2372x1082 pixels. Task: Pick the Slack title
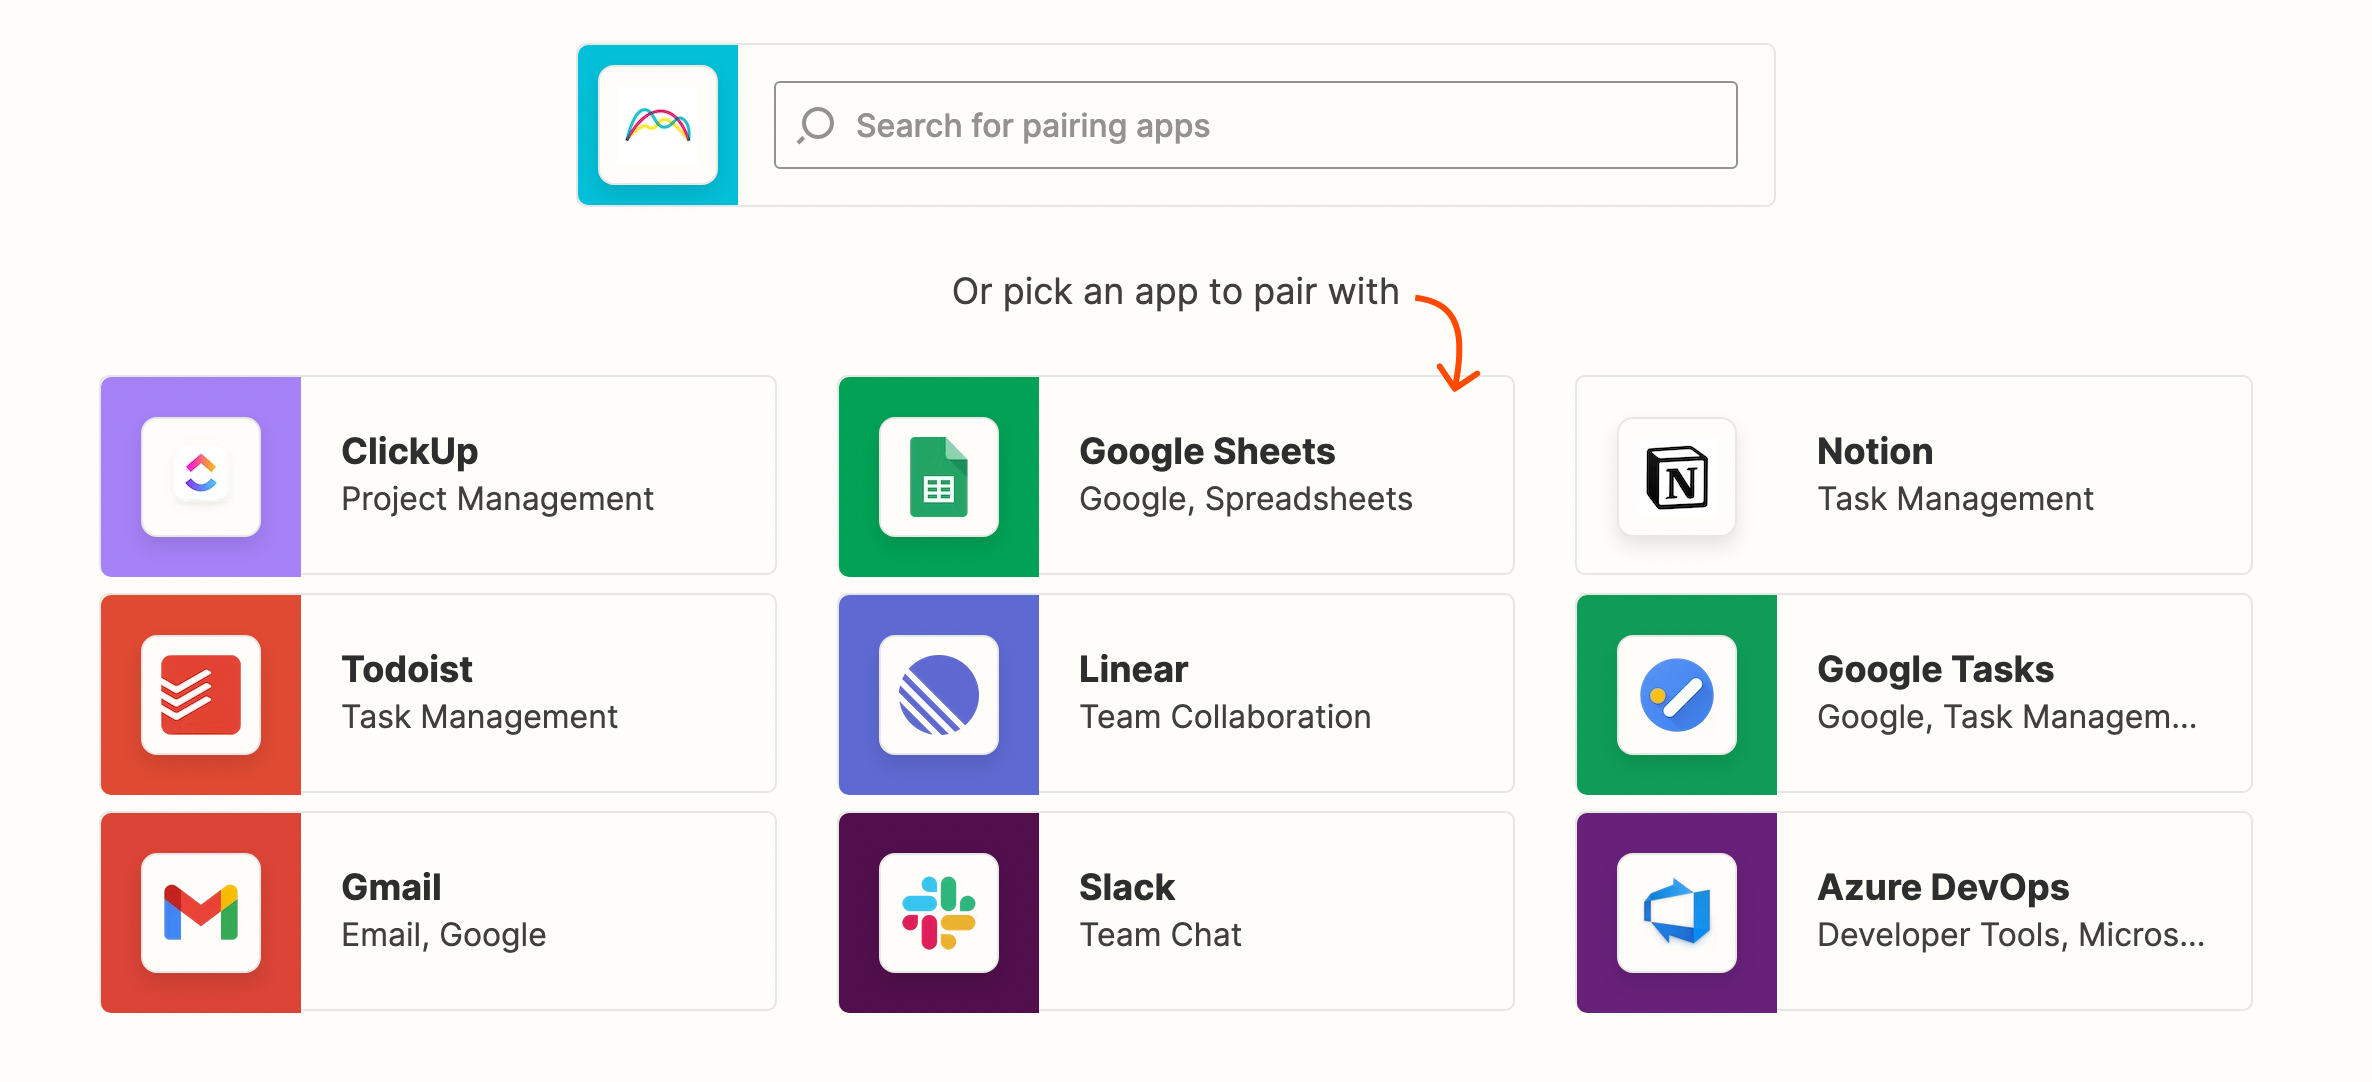click(1127, 887)
